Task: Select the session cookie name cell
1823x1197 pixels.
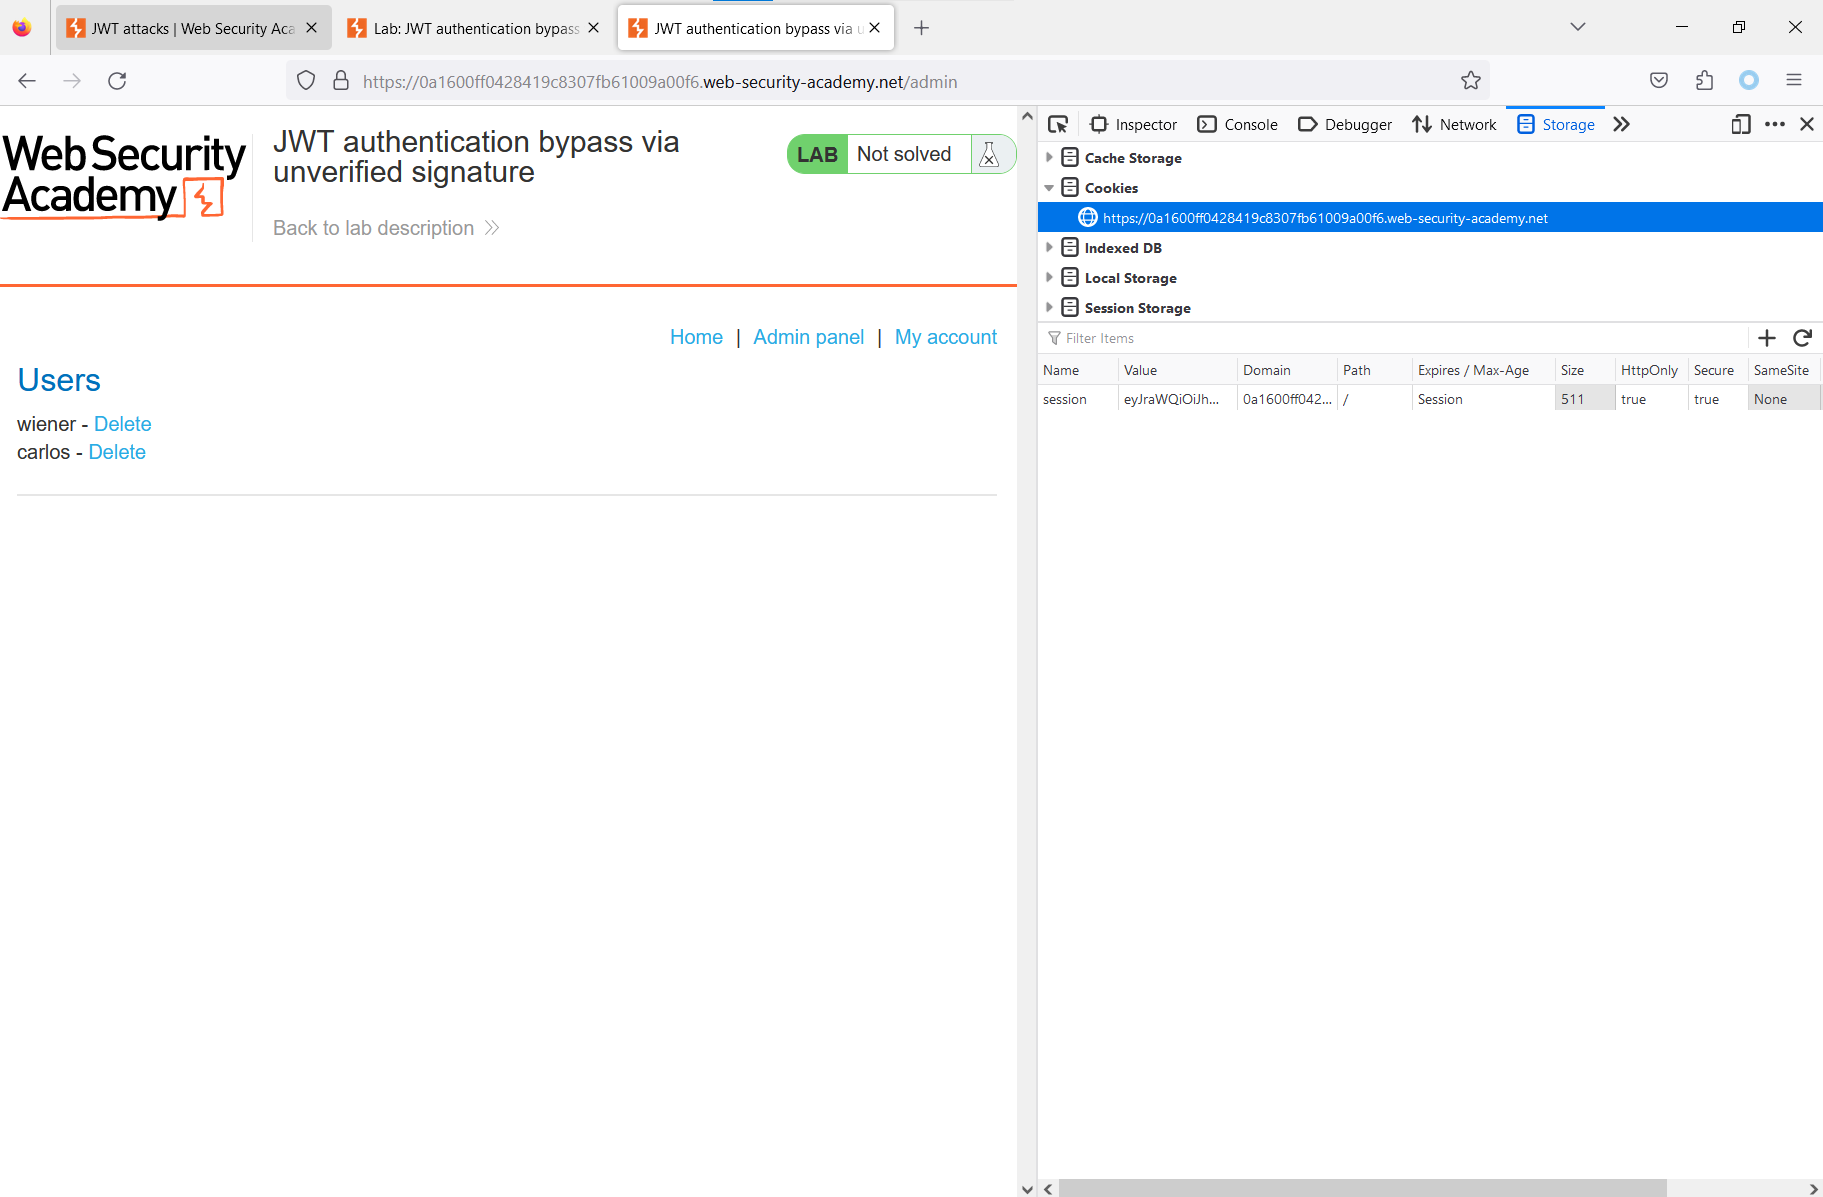Action: click(1078, 399)
